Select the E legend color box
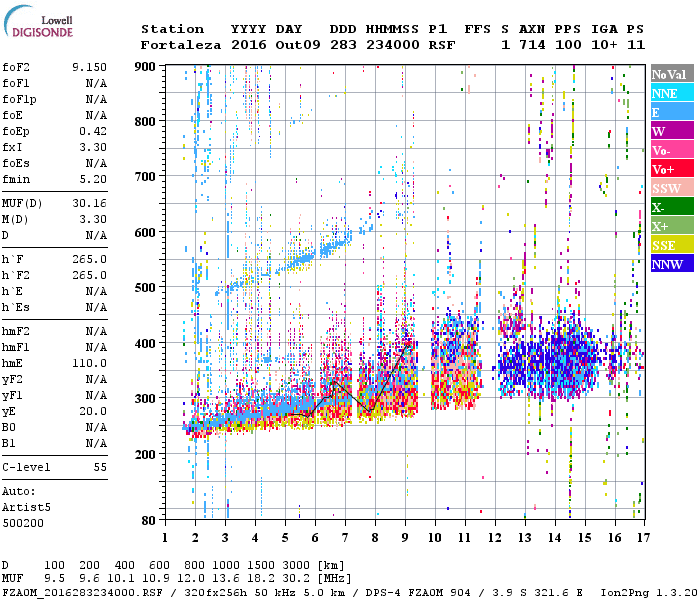Screen dimensions: 700x600 click(x=672, y=112)
